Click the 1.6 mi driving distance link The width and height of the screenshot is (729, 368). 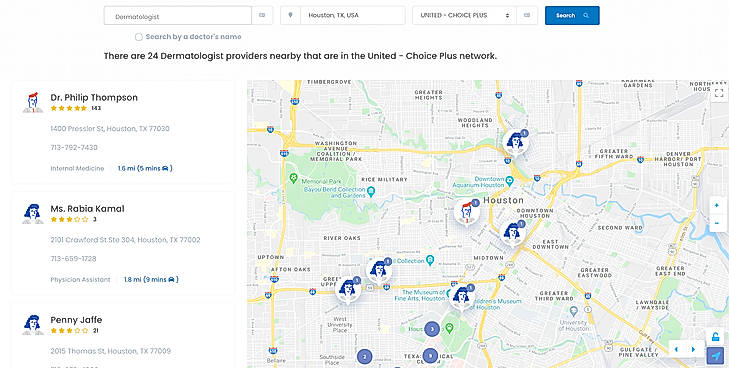tap(145, 168)
